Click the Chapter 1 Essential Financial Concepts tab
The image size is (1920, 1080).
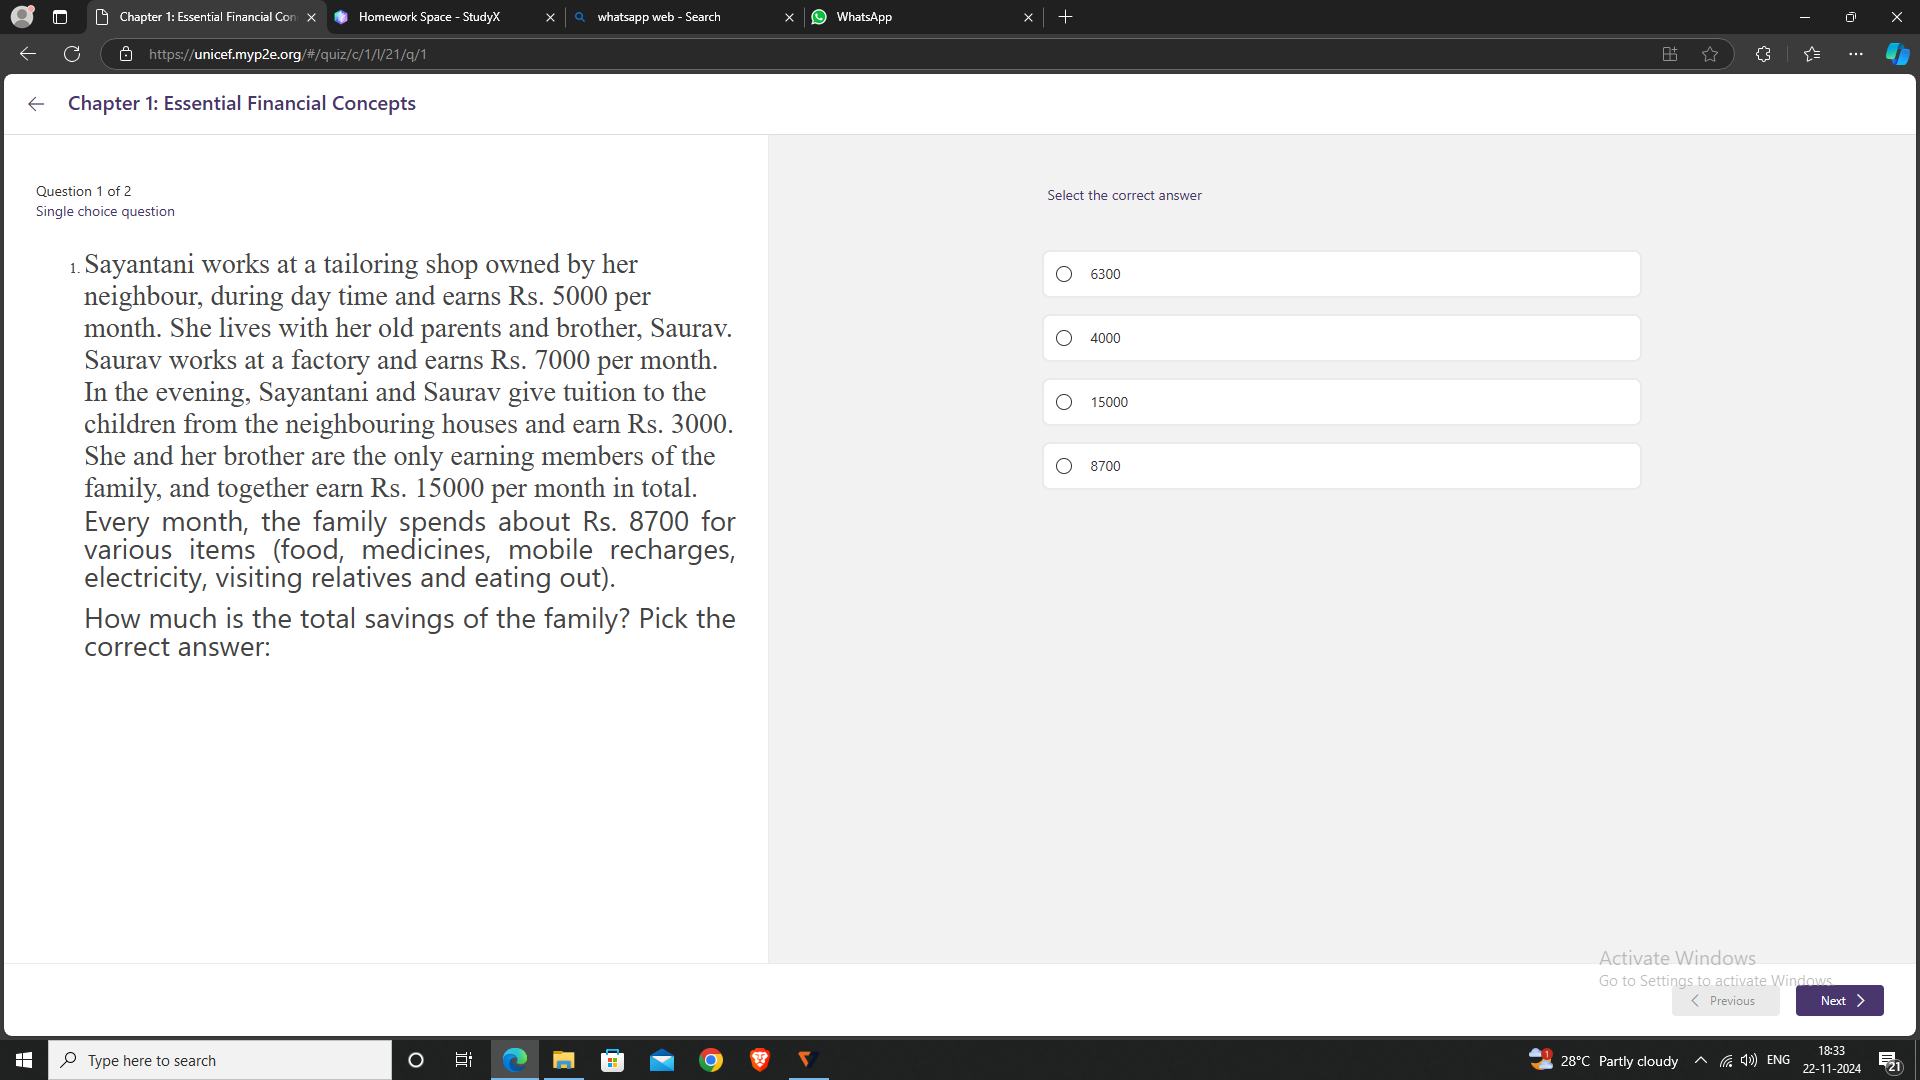[x=204, y=16]
